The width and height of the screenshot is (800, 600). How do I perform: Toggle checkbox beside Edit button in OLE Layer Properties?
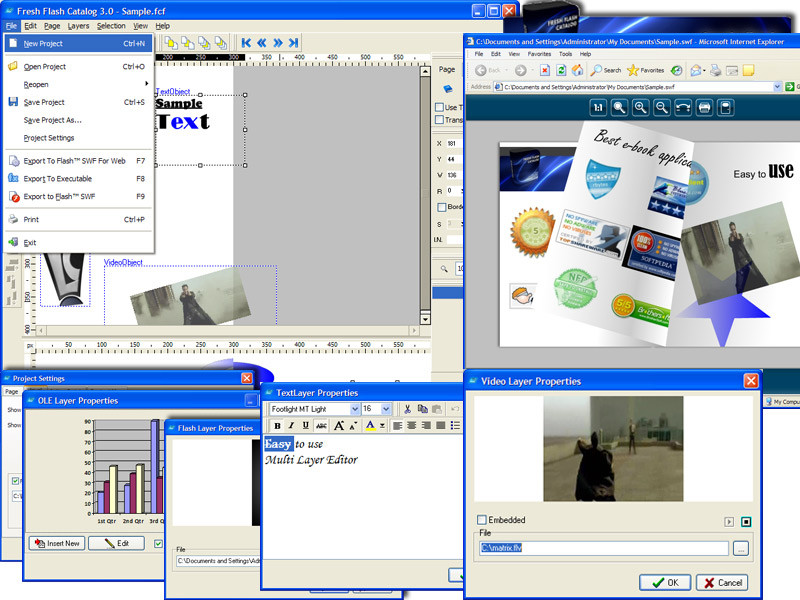coord(158,544)
